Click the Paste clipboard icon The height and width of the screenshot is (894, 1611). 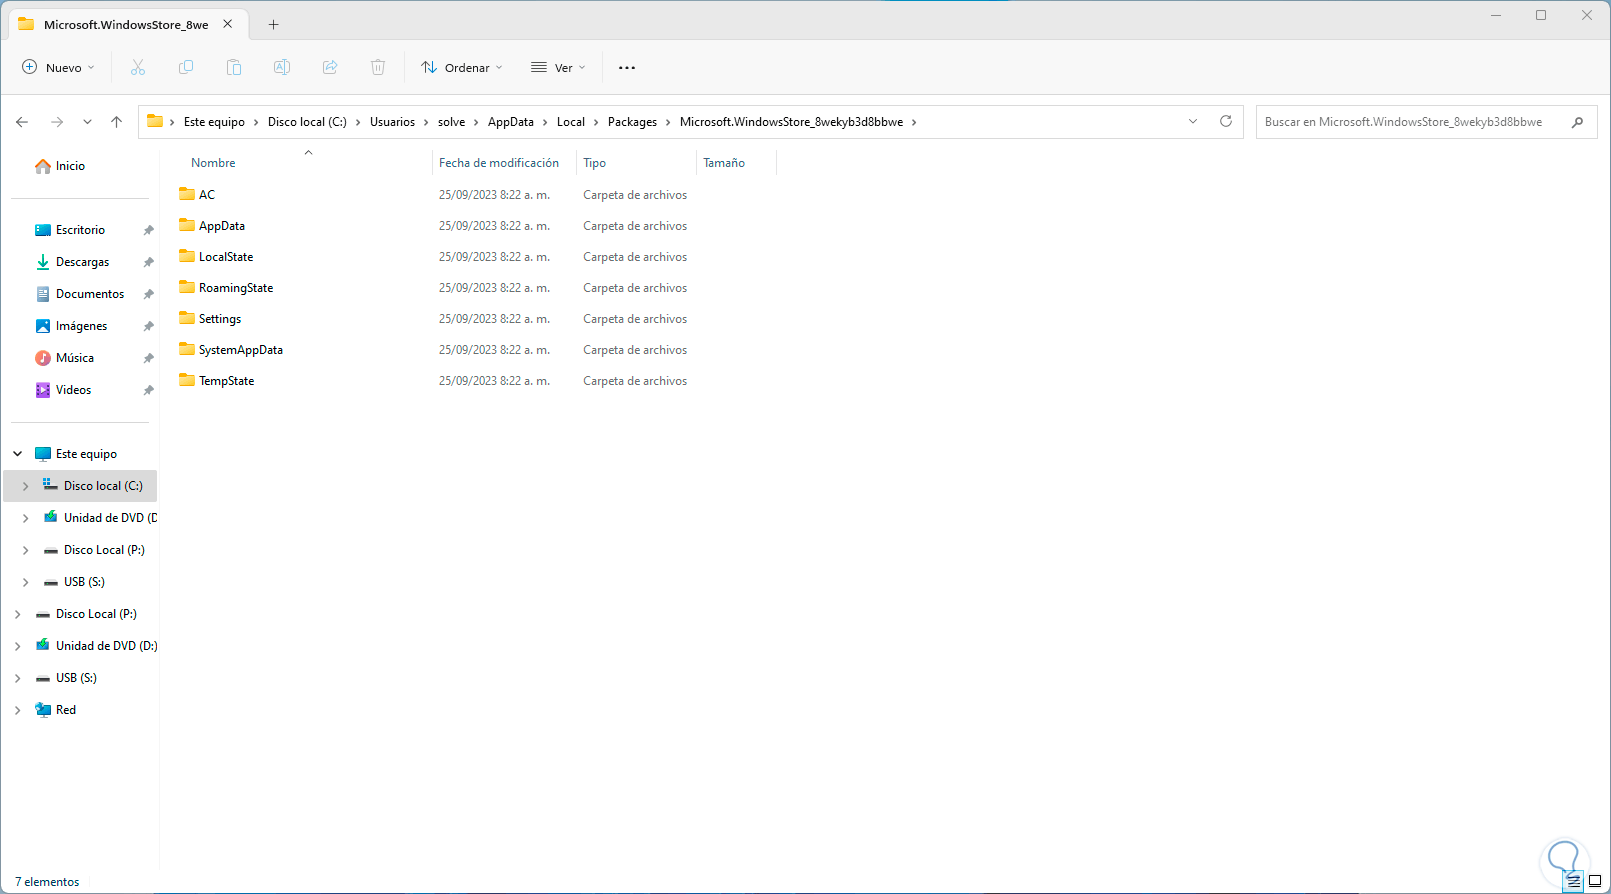tap(234, 68)
